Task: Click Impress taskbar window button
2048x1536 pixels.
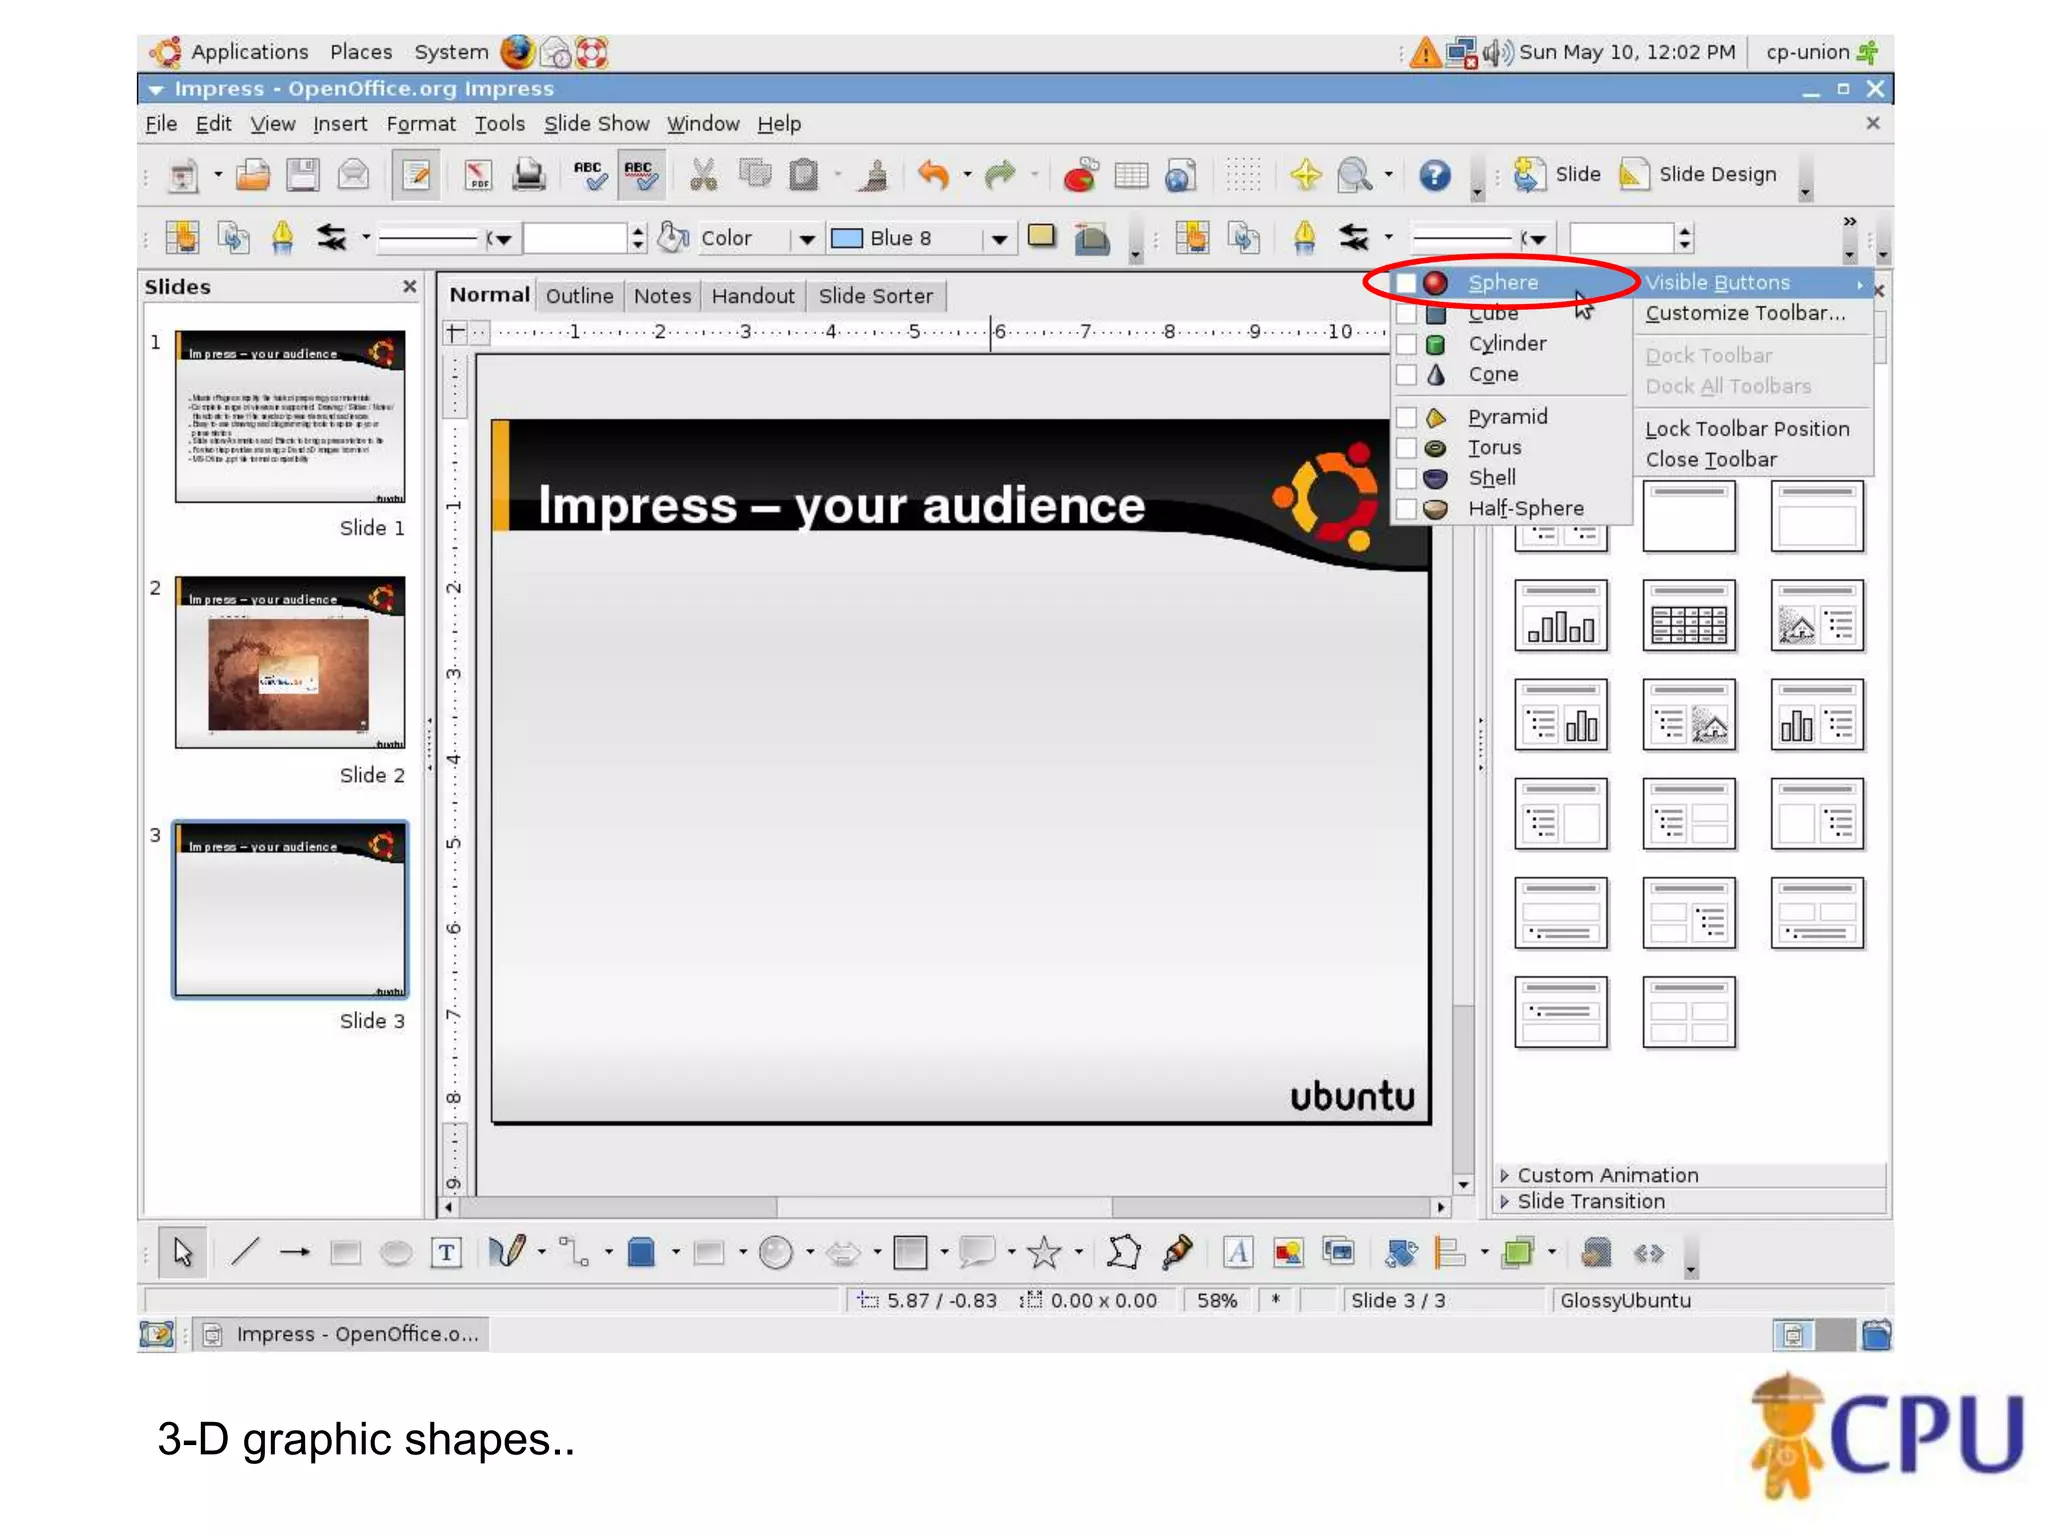Action: 341,1334
